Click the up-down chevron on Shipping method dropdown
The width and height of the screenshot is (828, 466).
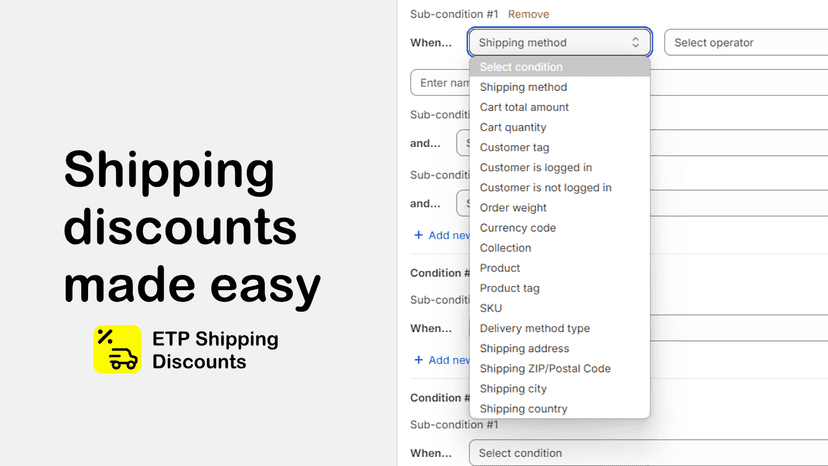[635, 42]
